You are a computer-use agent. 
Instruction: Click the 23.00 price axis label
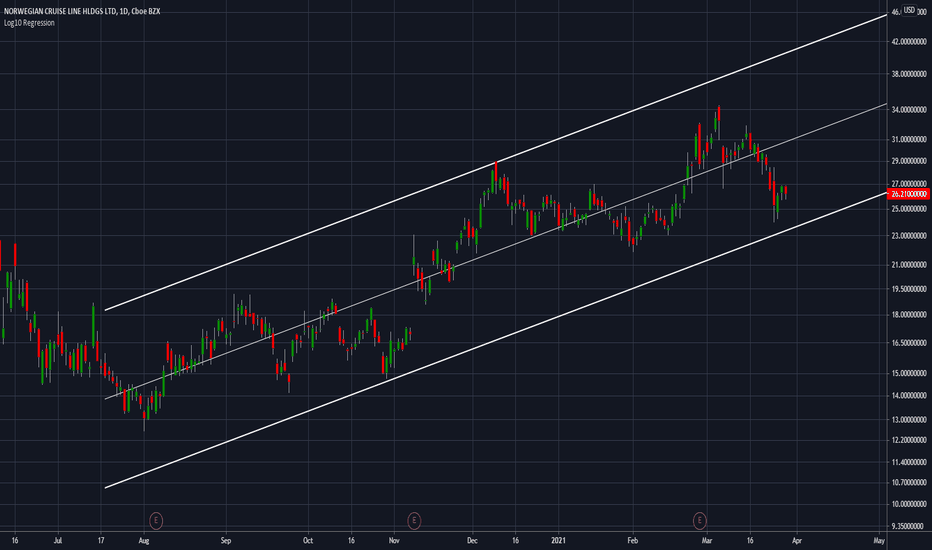click(909, 236)
